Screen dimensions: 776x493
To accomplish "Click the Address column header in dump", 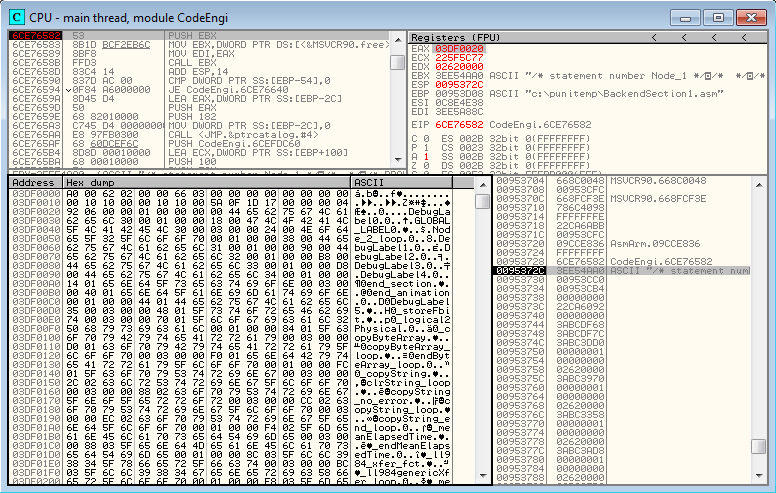I will (x=36, y=183).
